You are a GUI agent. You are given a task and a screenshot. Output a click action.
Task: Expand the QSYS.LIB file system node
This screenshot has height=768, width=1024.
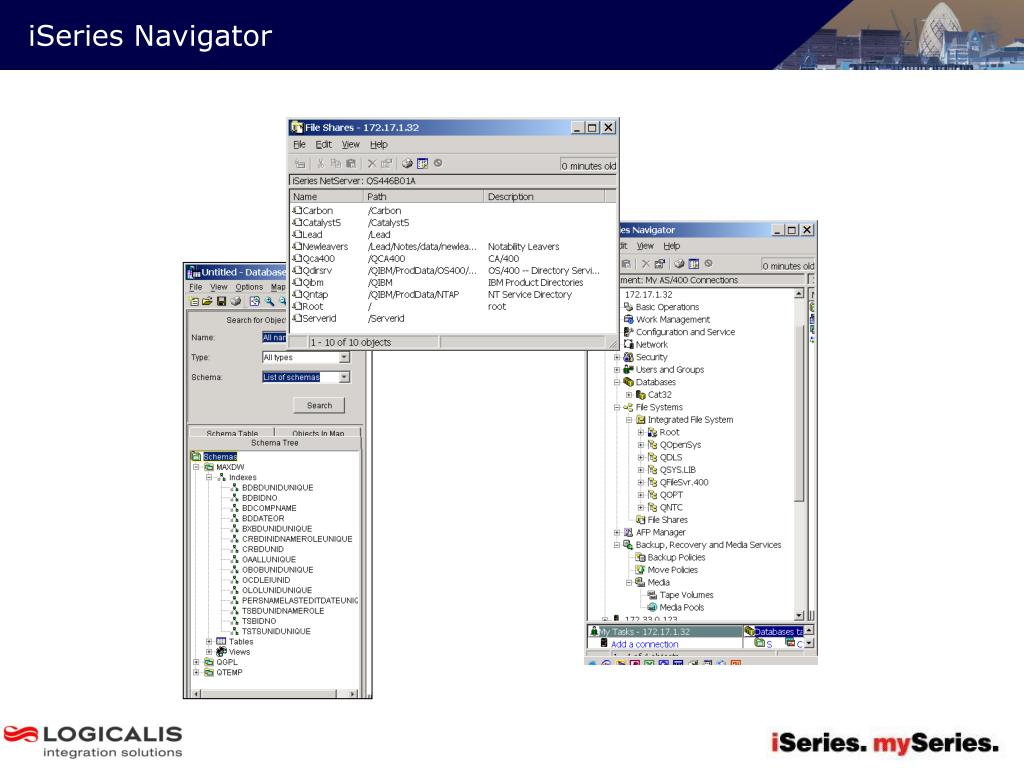tap(641, 470)
